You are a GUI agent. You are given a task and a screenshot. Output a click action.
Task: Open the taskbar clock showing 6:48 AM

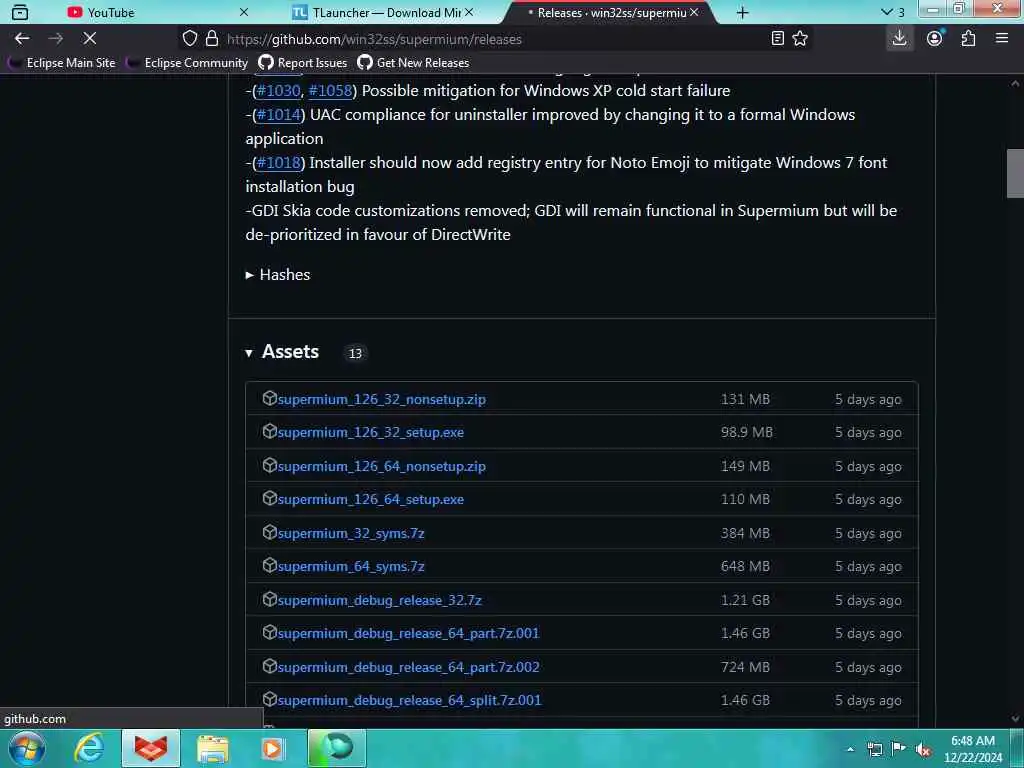click(972, 749)
